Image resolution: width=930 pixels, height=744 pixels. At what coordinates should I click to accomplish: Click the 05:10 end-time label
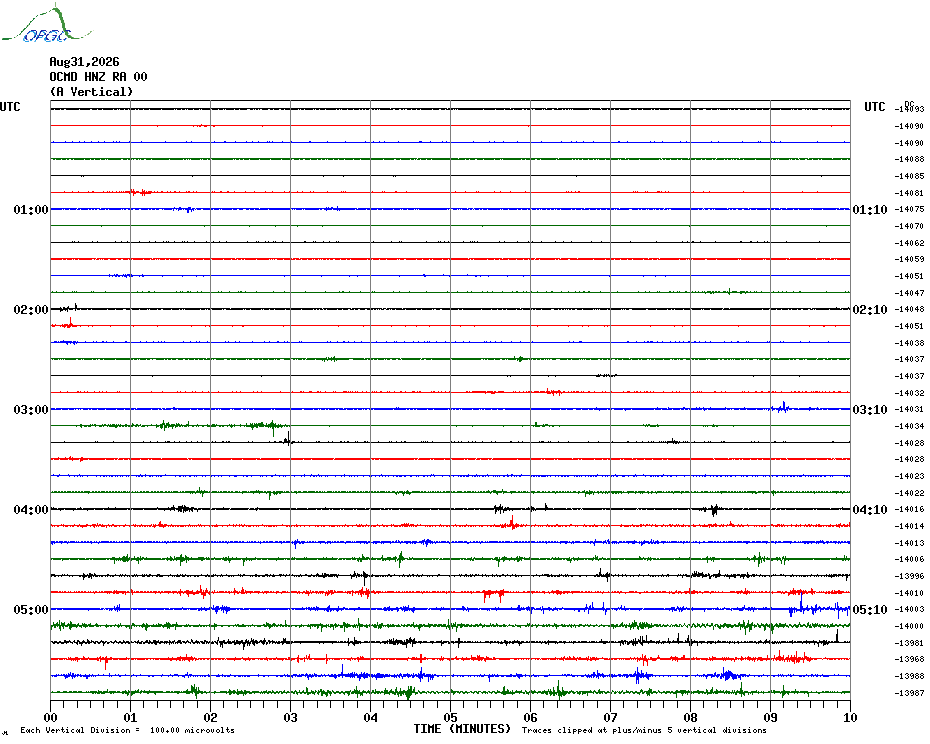[x=870, y=609]
